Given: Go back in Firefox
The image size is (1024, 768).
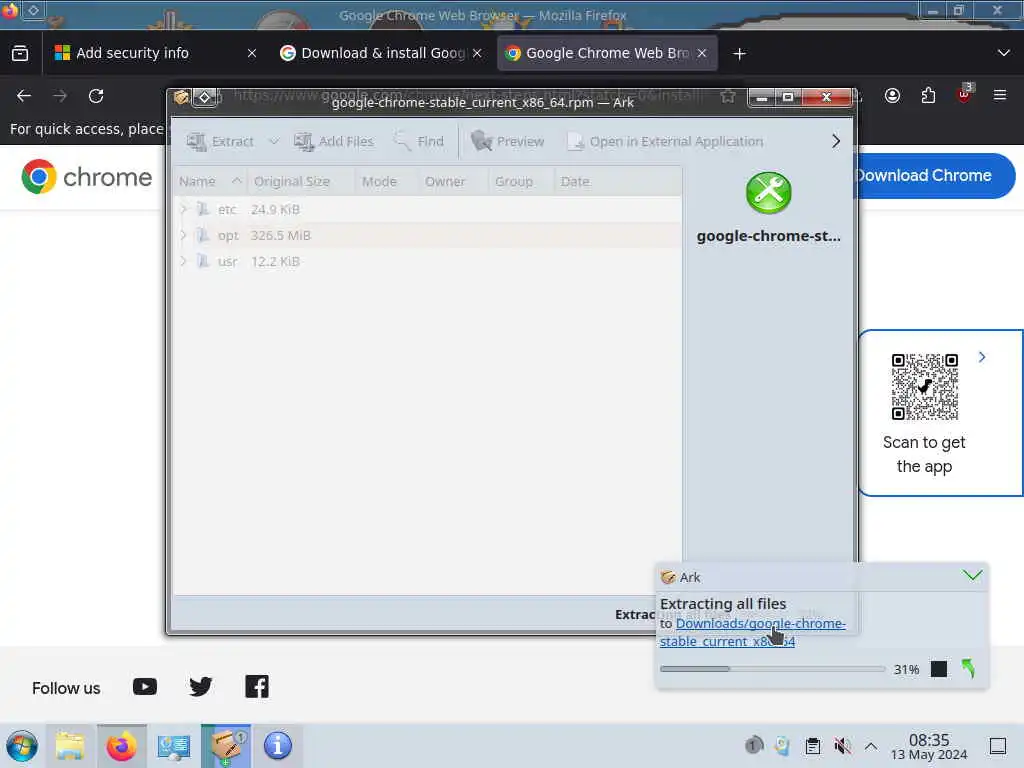Looking at the screenshot, I should (x=24, y=96).
